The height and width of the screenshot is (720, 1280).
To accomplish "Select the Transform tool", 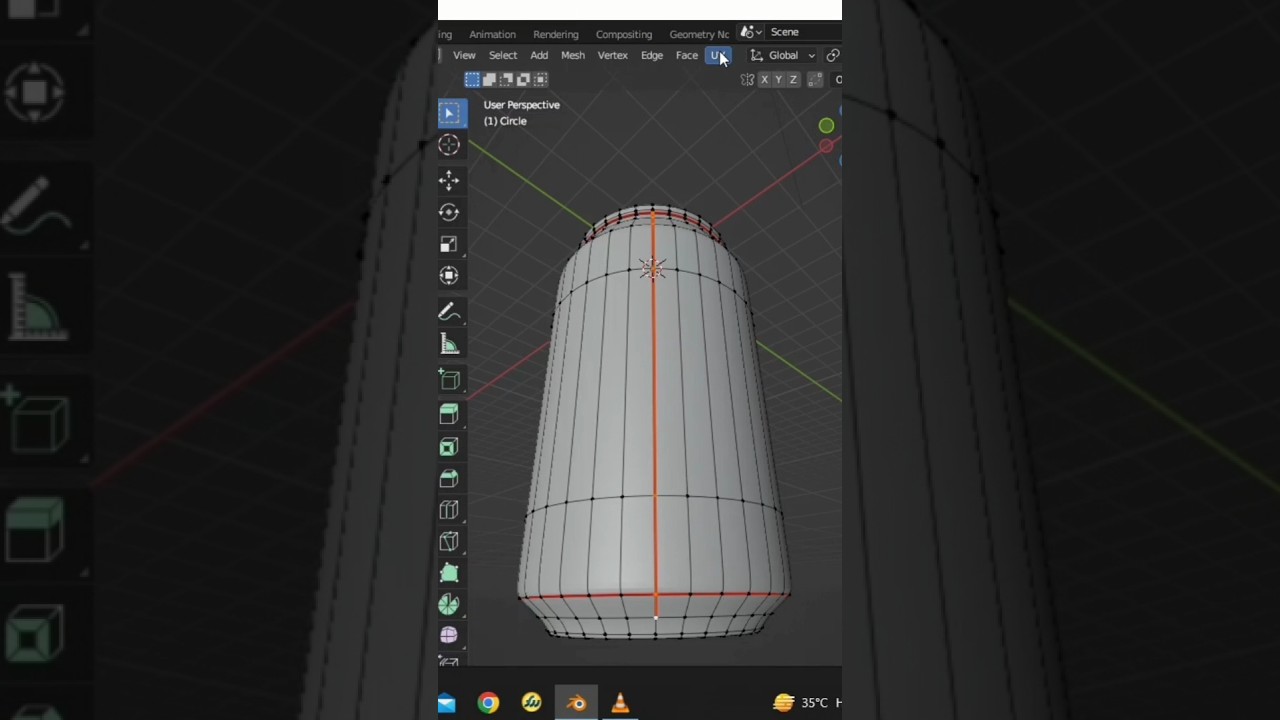I will [x=449, y=276].
